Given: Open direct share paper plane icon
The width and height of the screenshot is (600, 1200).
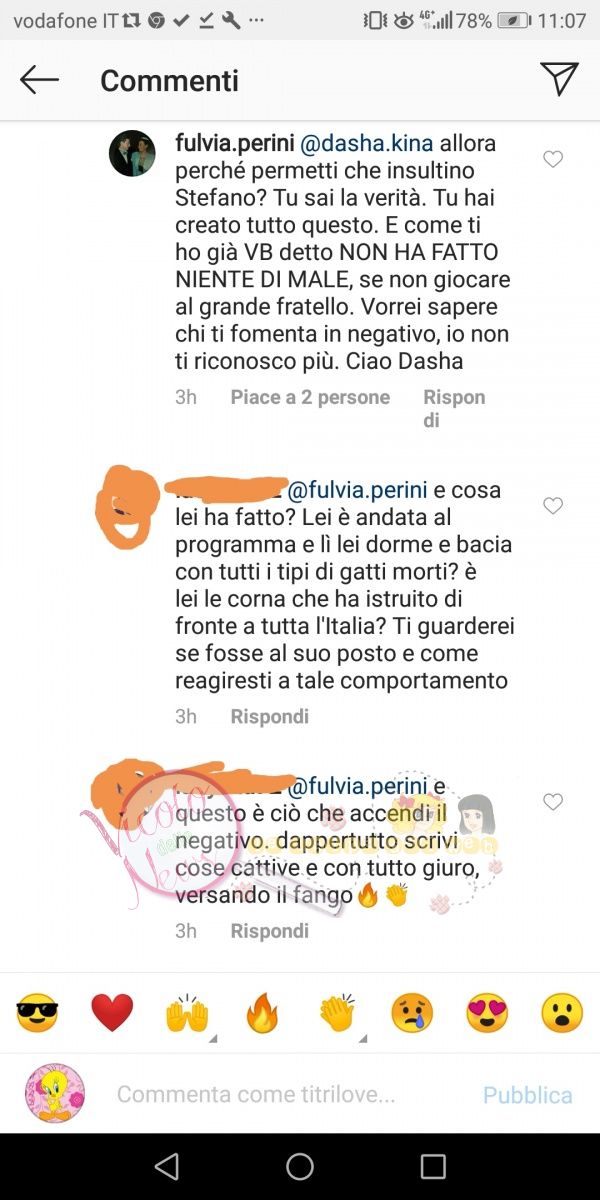Looking at the screenshot, I should 559,79.
